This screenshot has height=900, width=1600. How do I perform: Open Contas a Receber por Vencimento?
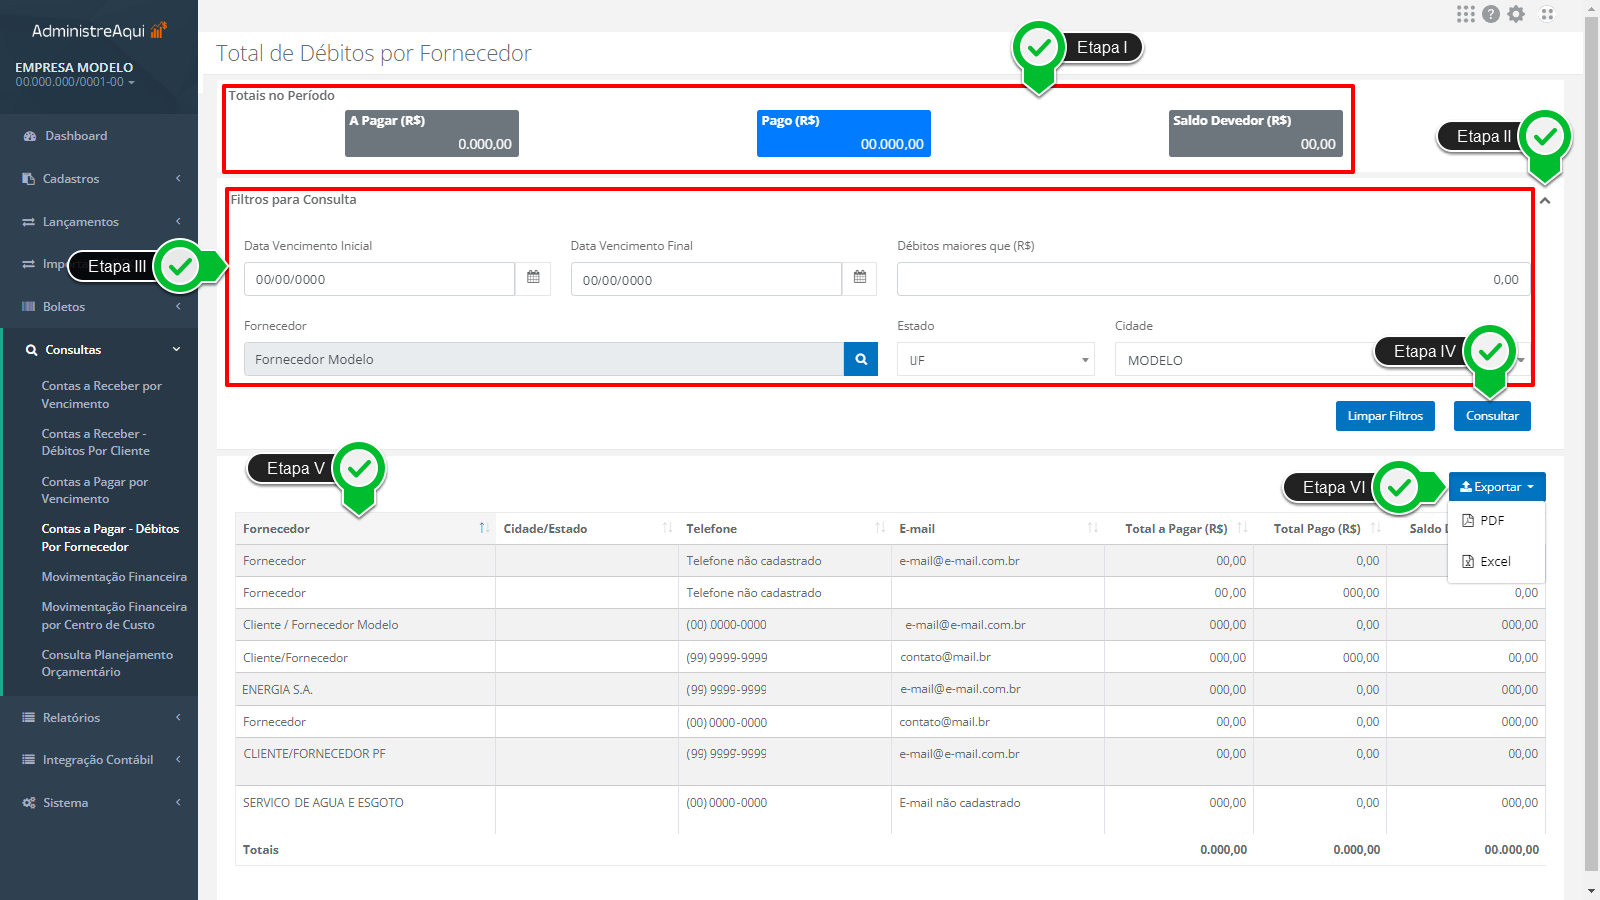pyautogui.click(x=101, y=395)
